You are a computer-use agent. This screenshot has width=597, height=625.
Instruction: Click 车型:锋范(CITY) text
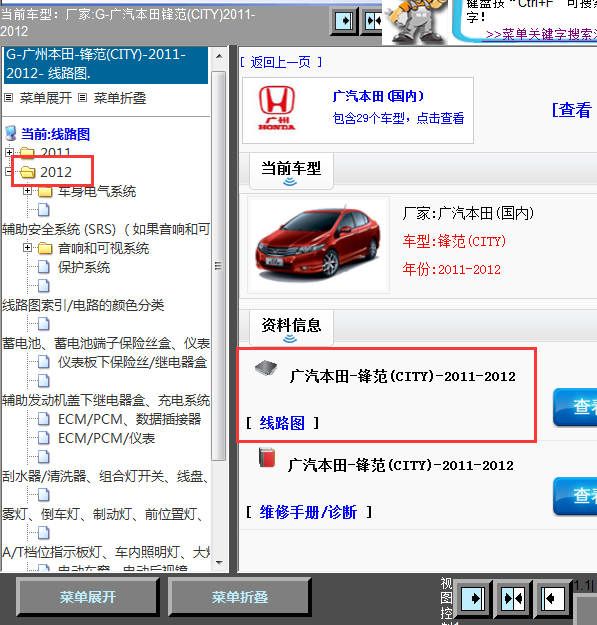[x=454, y=242]
